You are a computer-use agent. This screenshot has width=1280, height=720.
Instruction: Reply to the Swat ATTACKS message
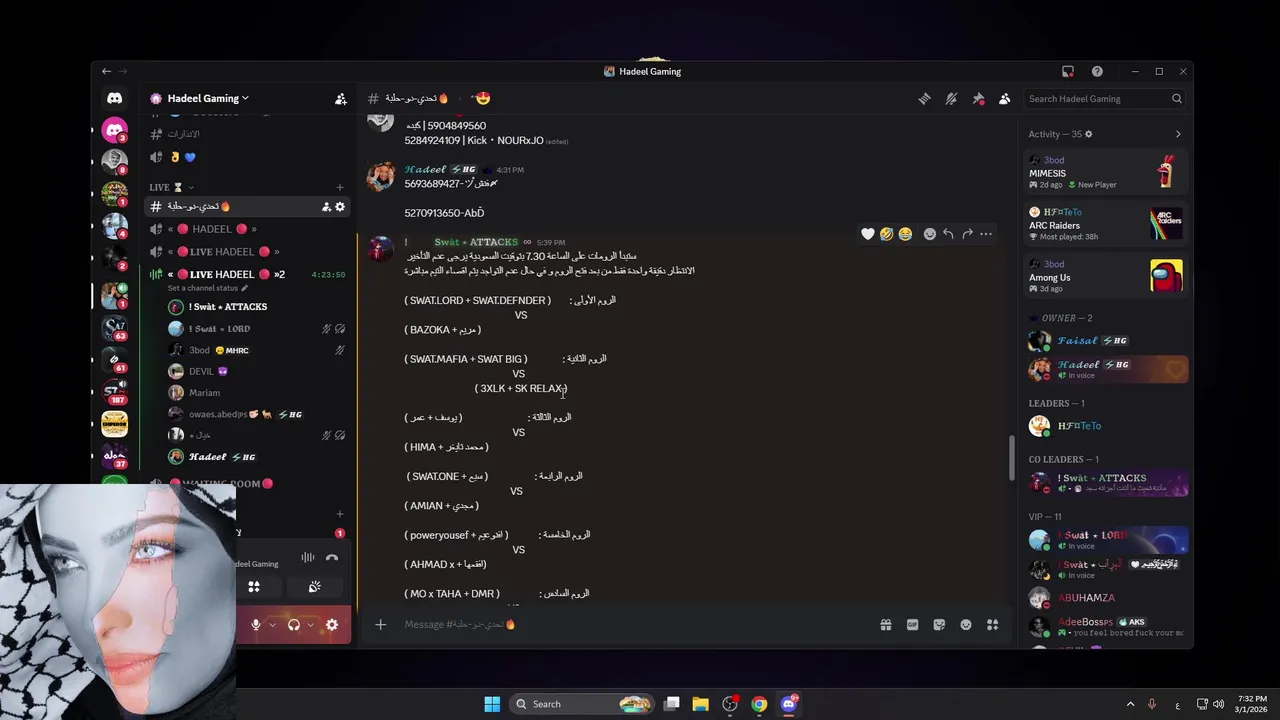(x=948, y=234)
